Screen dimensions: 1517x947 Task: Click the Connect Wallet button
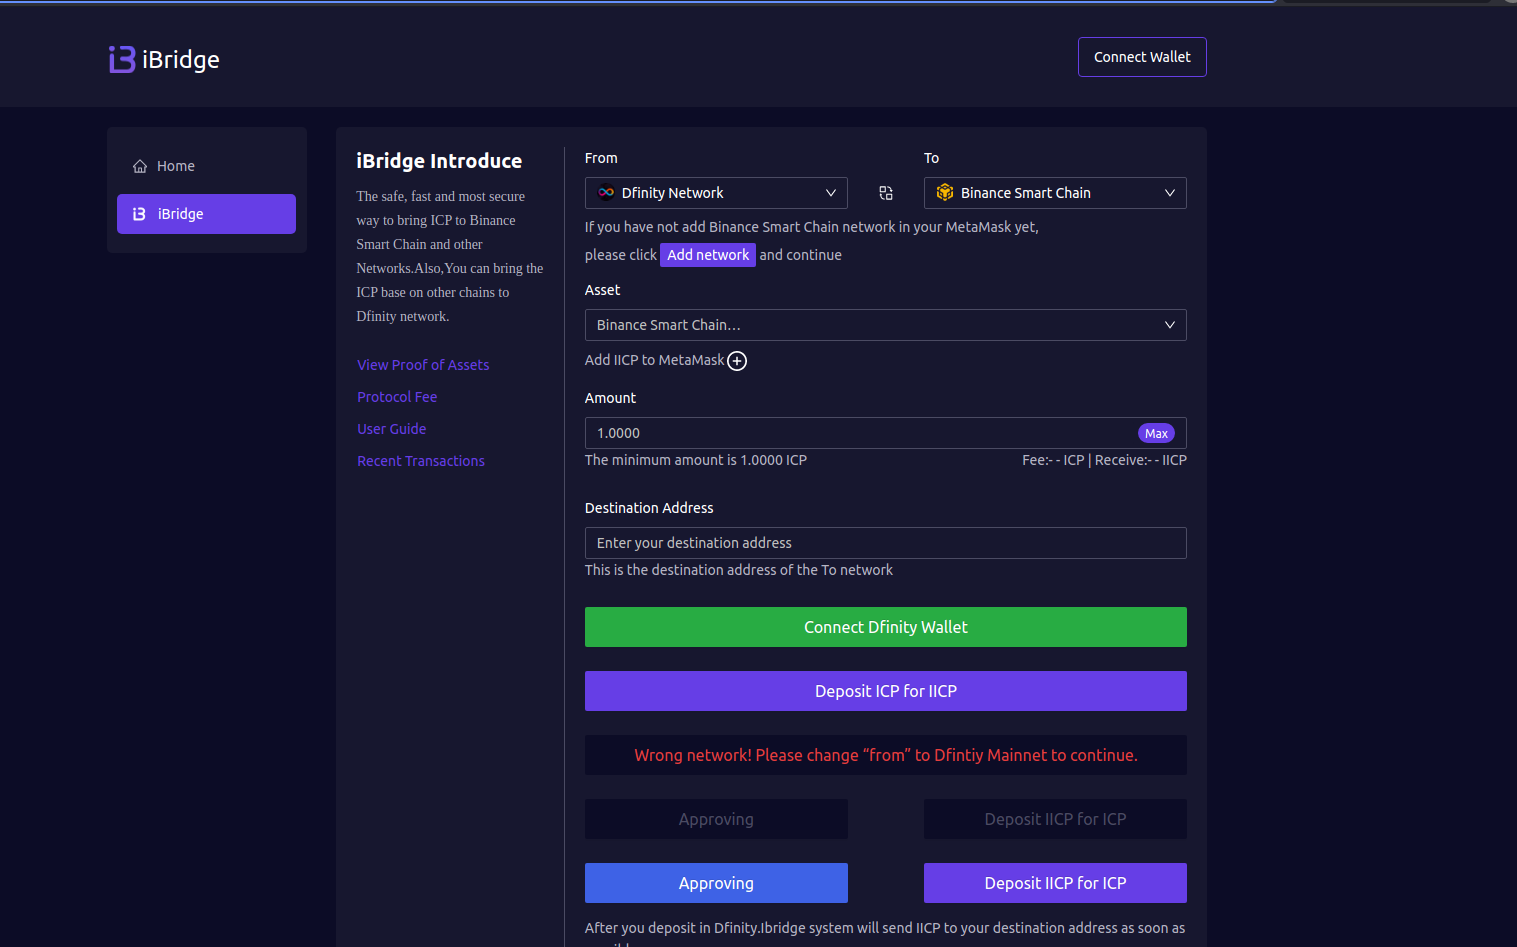pyautogui.click(x=1142, y=57)
